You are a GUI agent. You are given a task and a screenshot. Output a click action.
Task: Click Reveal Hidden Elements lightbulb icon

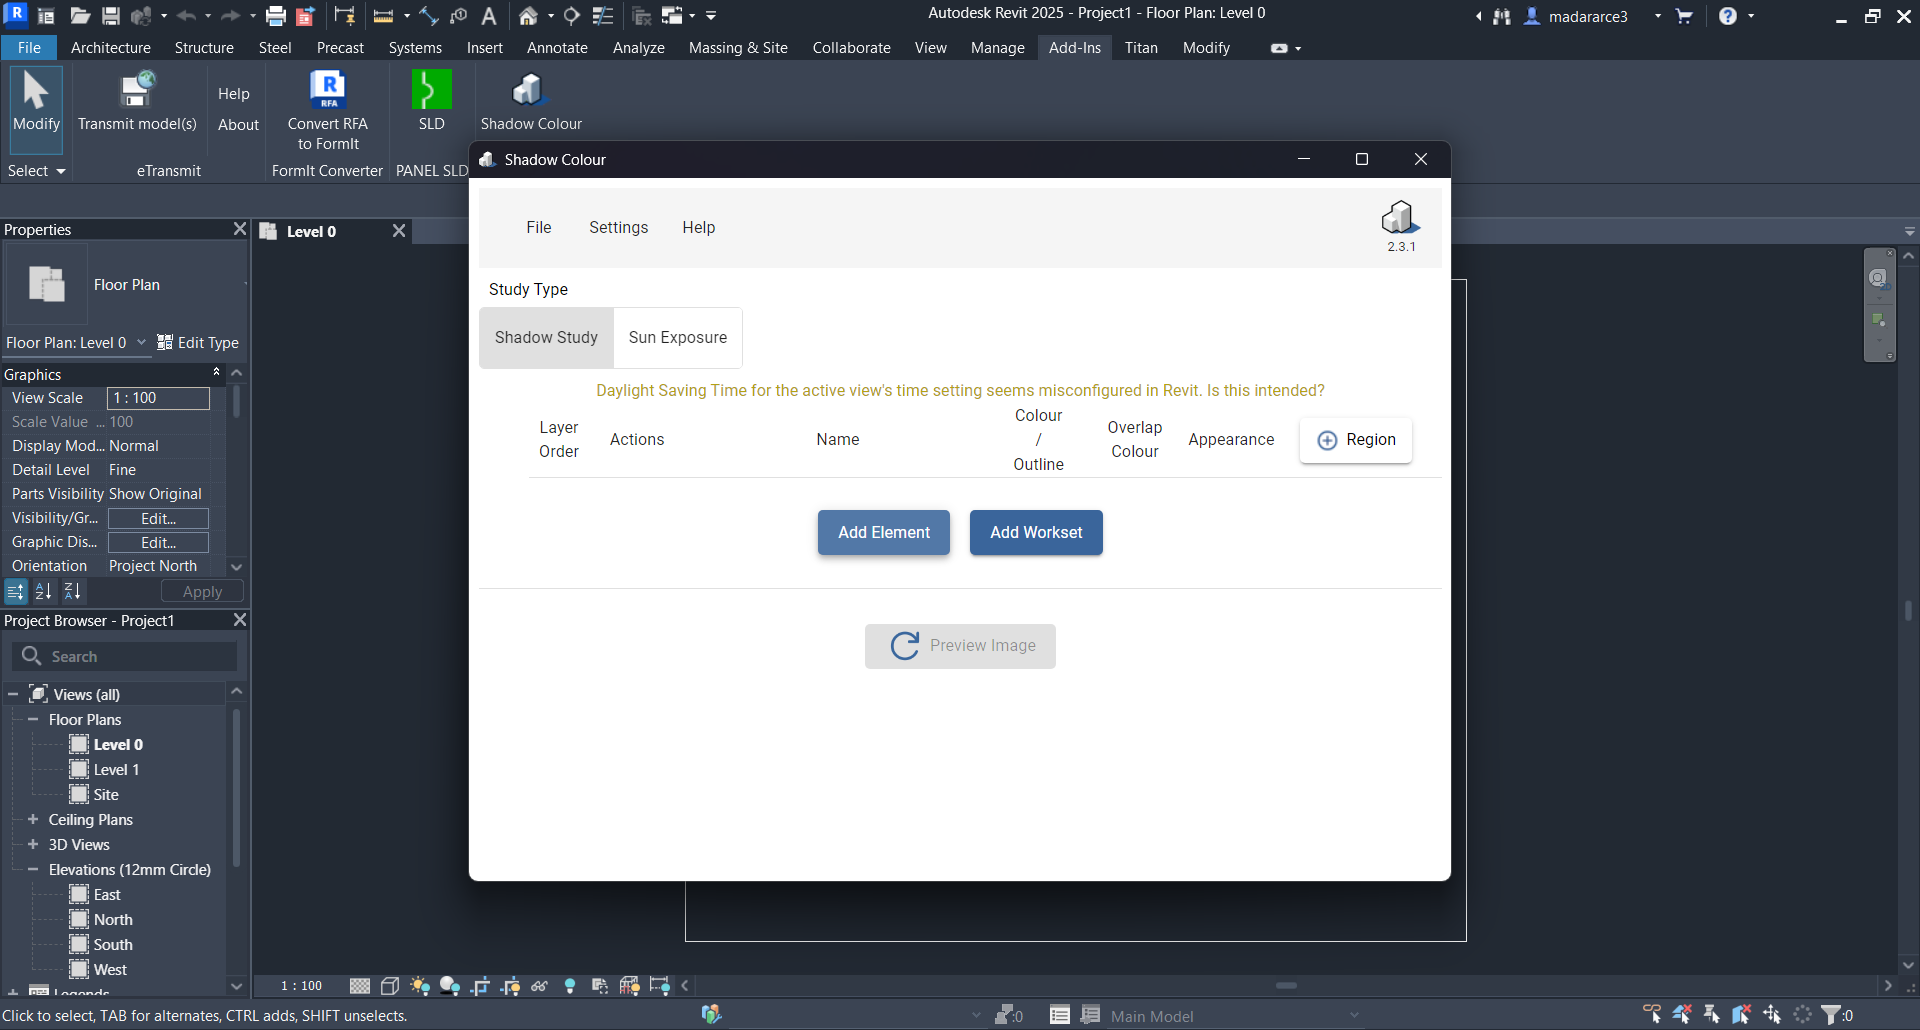tap(570, 986)
